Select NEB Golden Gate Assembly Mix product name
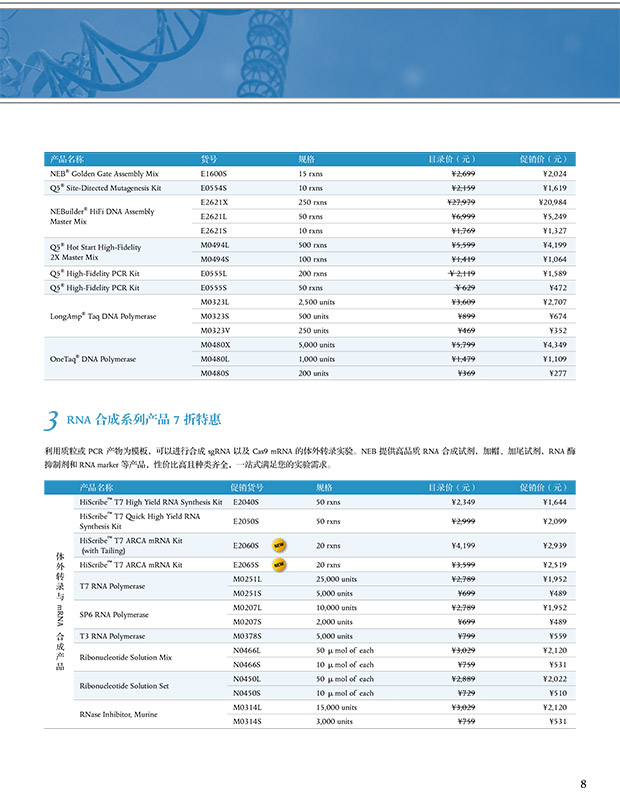 point(104,173)
